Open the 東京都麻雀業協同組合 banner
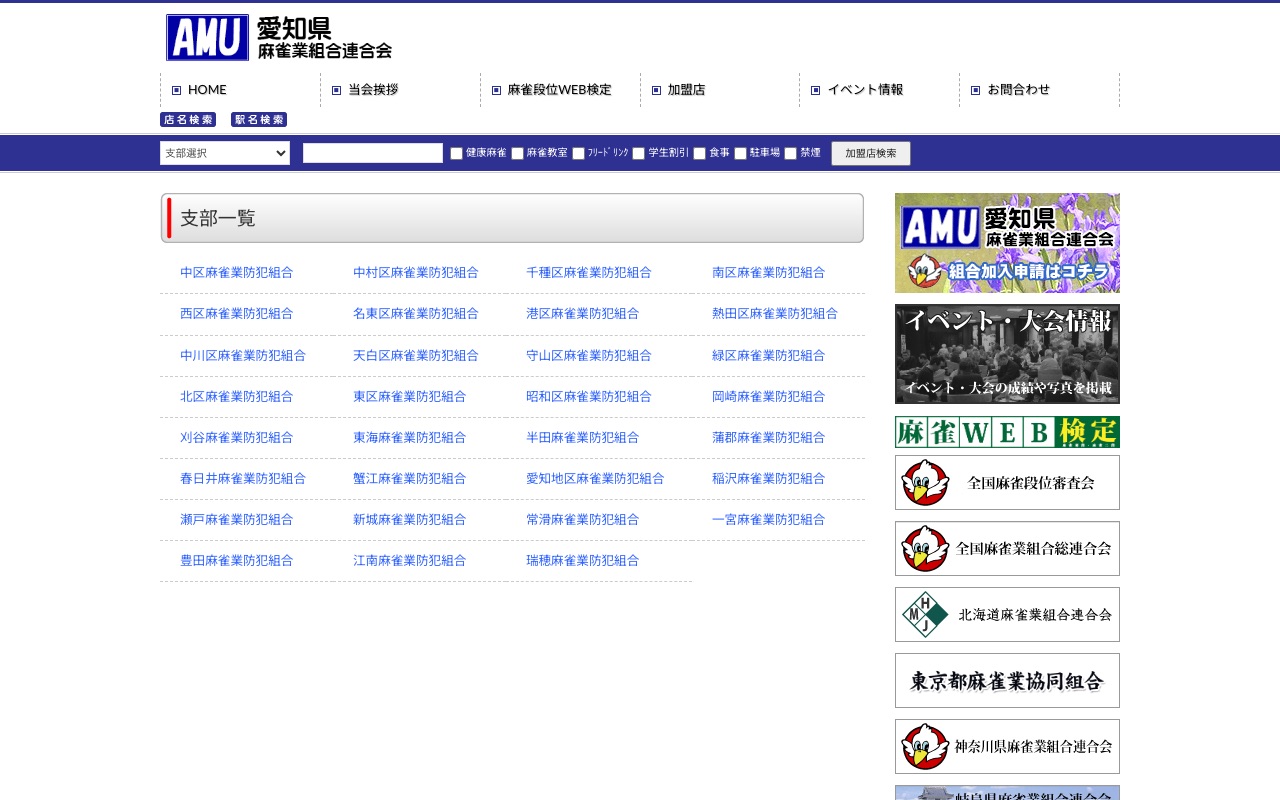The height and width of the screenshot is (800, 1280). point(1007,680)
